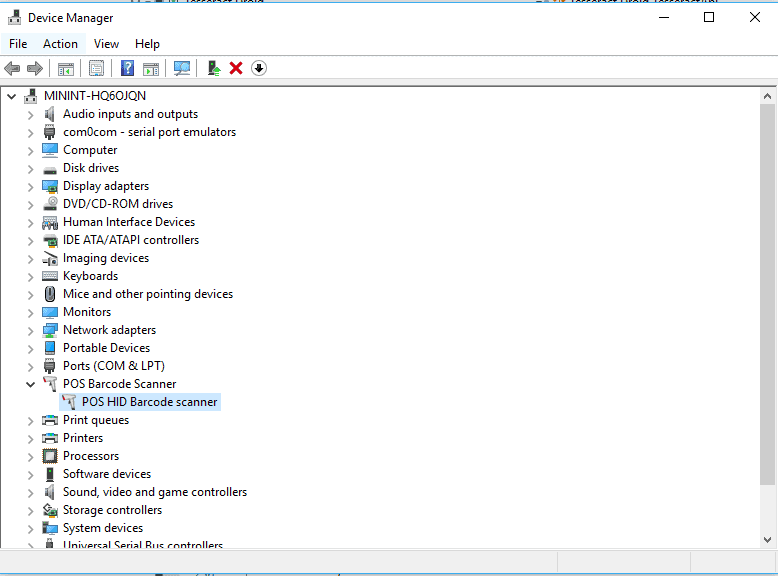The width and height of the screenshot is (778, 576).
Task: Click the Network adapters icon
Action: (x=50, y=330)
